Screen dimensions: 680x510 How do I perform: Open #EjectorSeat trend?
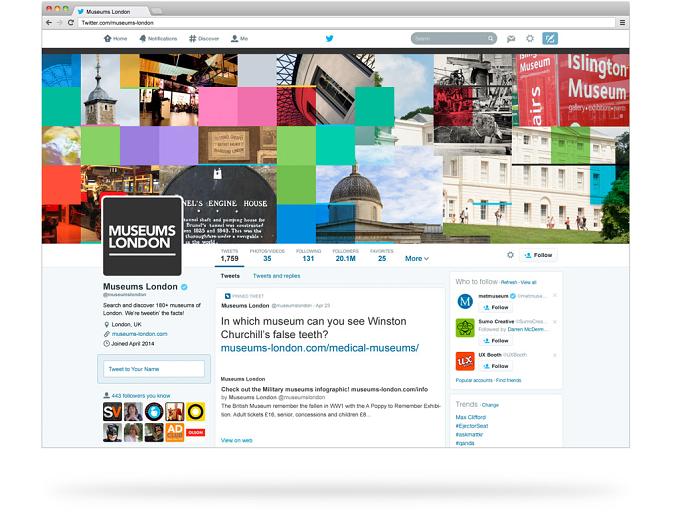(x=472, y=426)
